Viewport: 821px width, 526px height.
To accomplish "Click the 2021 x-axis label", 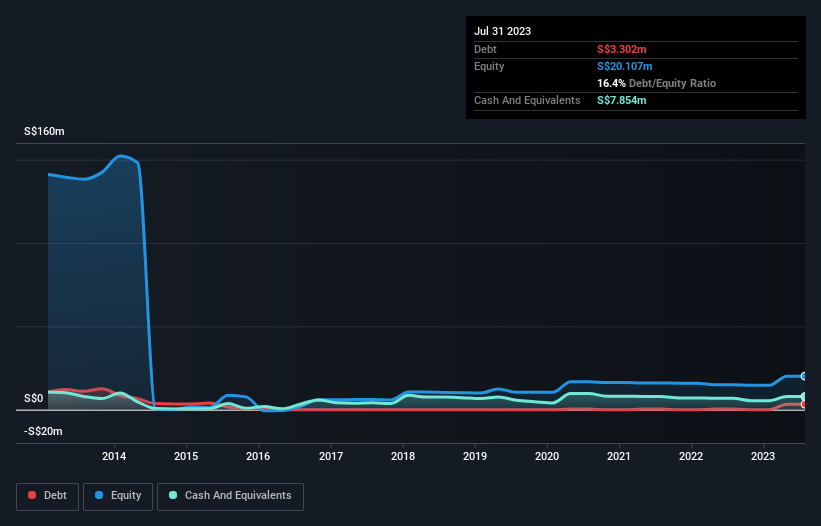I will pyautogui.click(x=619, y=456).
